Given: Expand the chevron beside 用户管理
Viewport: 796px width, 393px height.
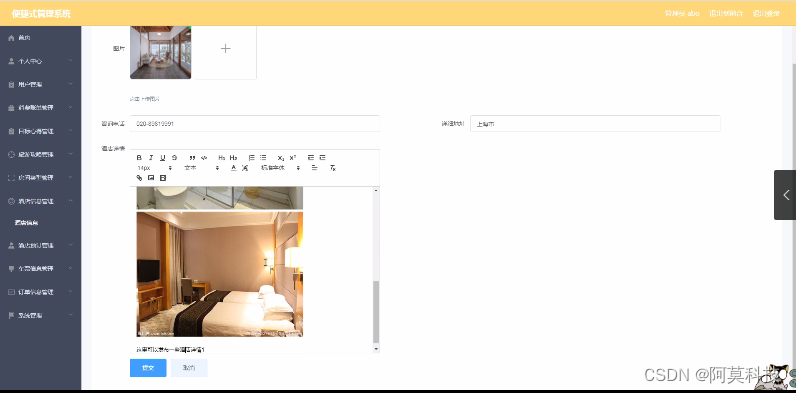Looking at the screenshot, I should (x=71, y=84).
